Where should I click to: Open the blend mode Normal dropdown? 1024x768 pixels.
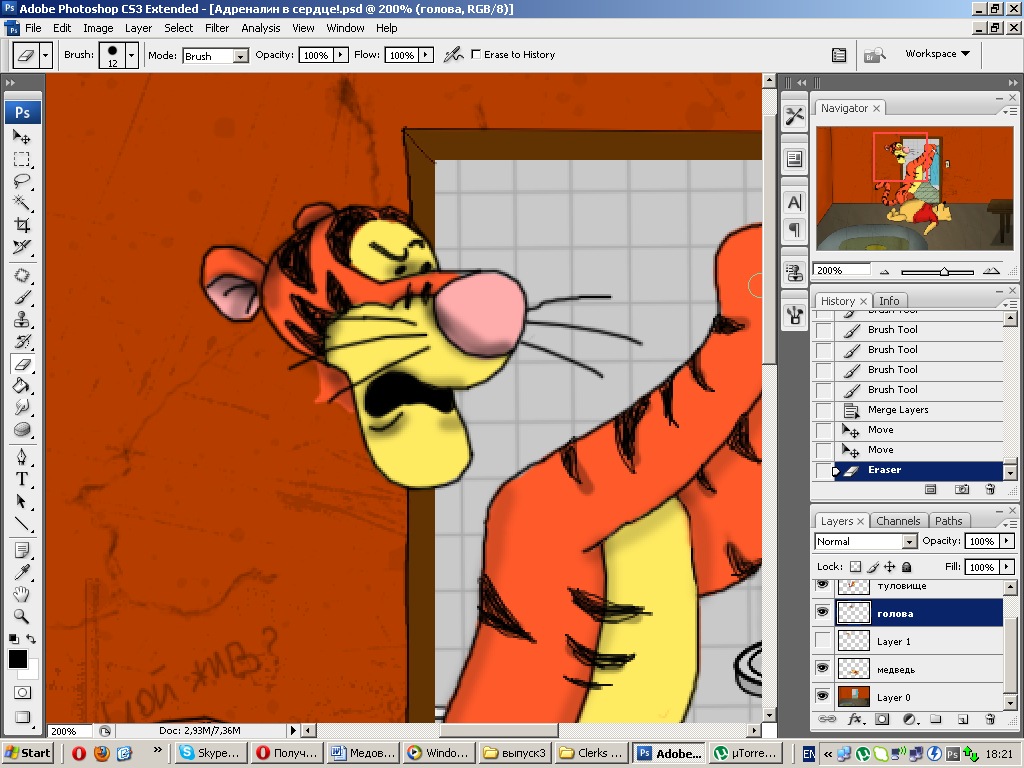pos(866,541)
